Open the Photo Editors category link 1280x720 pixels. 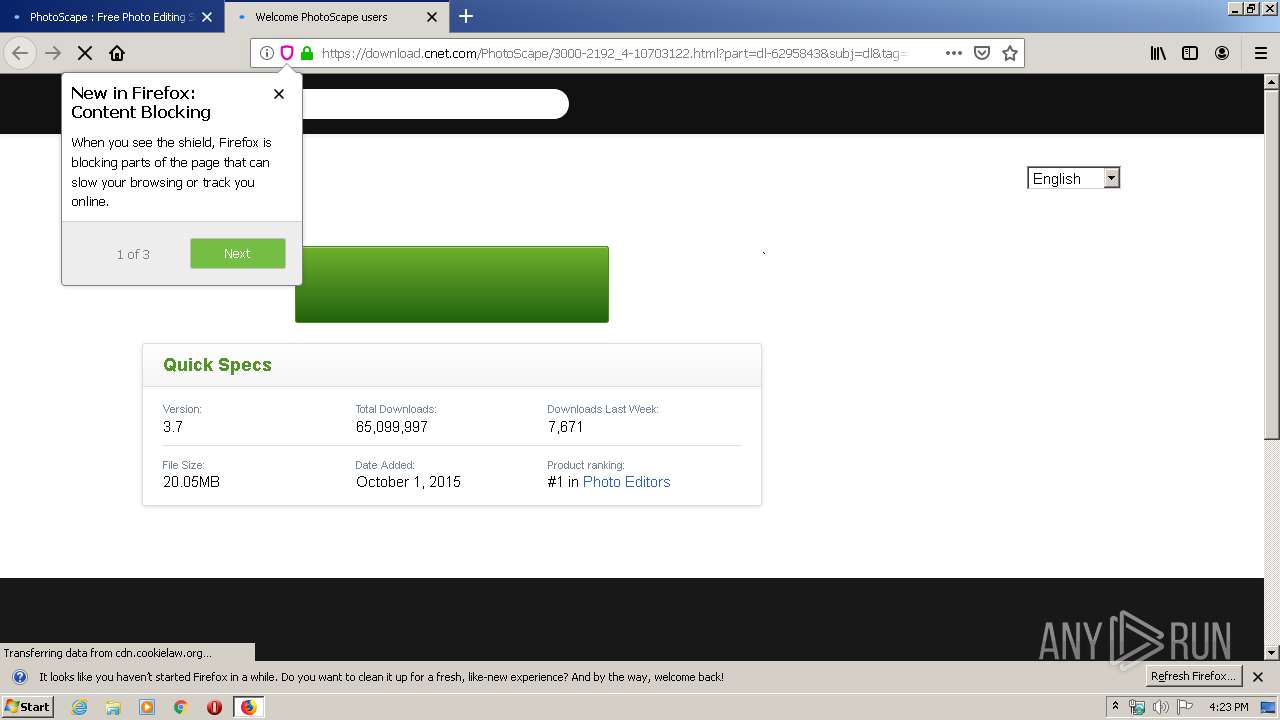(626, 482)
